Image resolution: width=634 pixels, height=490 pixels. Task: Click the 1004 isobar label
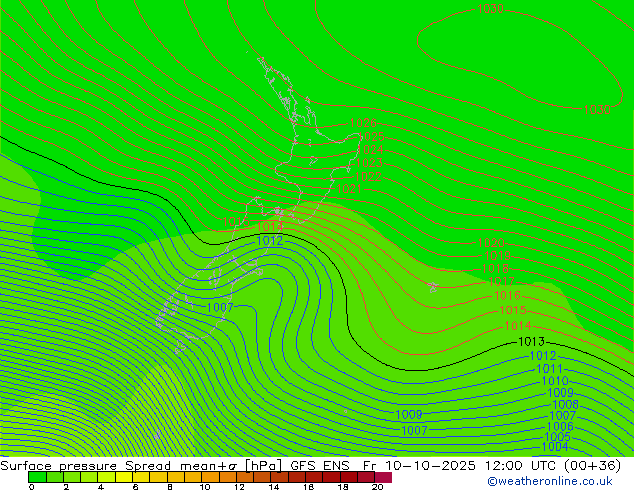(x=555, y=447)
